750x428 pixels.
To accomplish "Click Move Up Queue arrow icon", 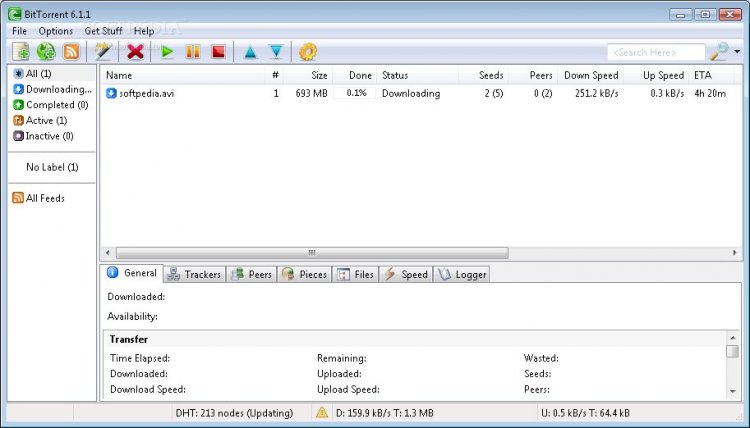I will (250, 52).
